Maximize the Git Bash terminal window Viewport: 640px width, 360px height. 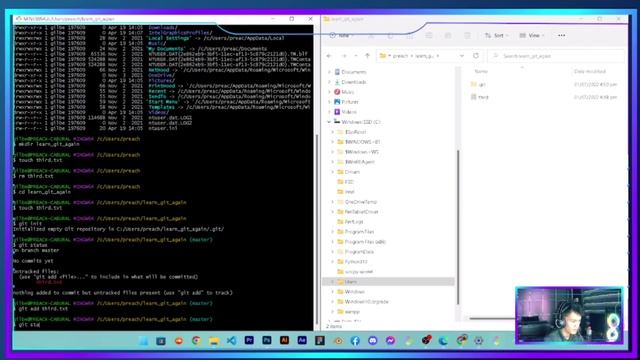click(291, 19)
